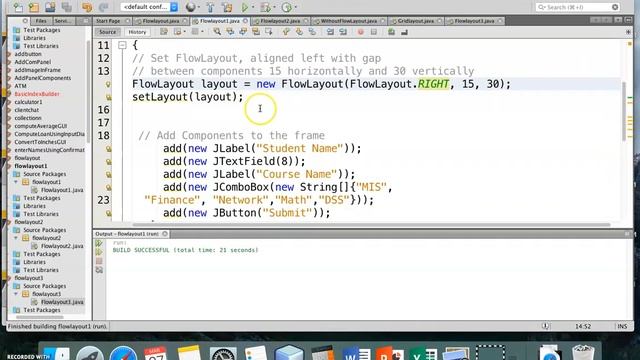Select Flowlayout3.java in project tree
The image size is (640, 360).
62,302
